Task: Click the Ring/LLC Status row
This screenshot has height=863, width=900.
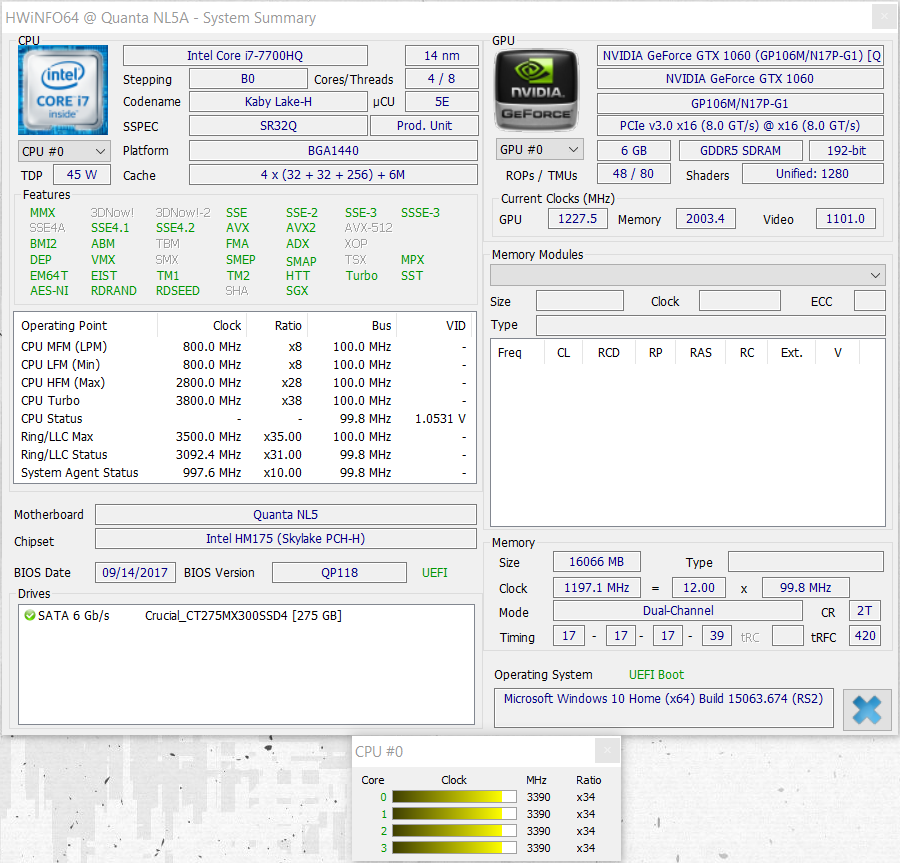Action: coord(245,454)
